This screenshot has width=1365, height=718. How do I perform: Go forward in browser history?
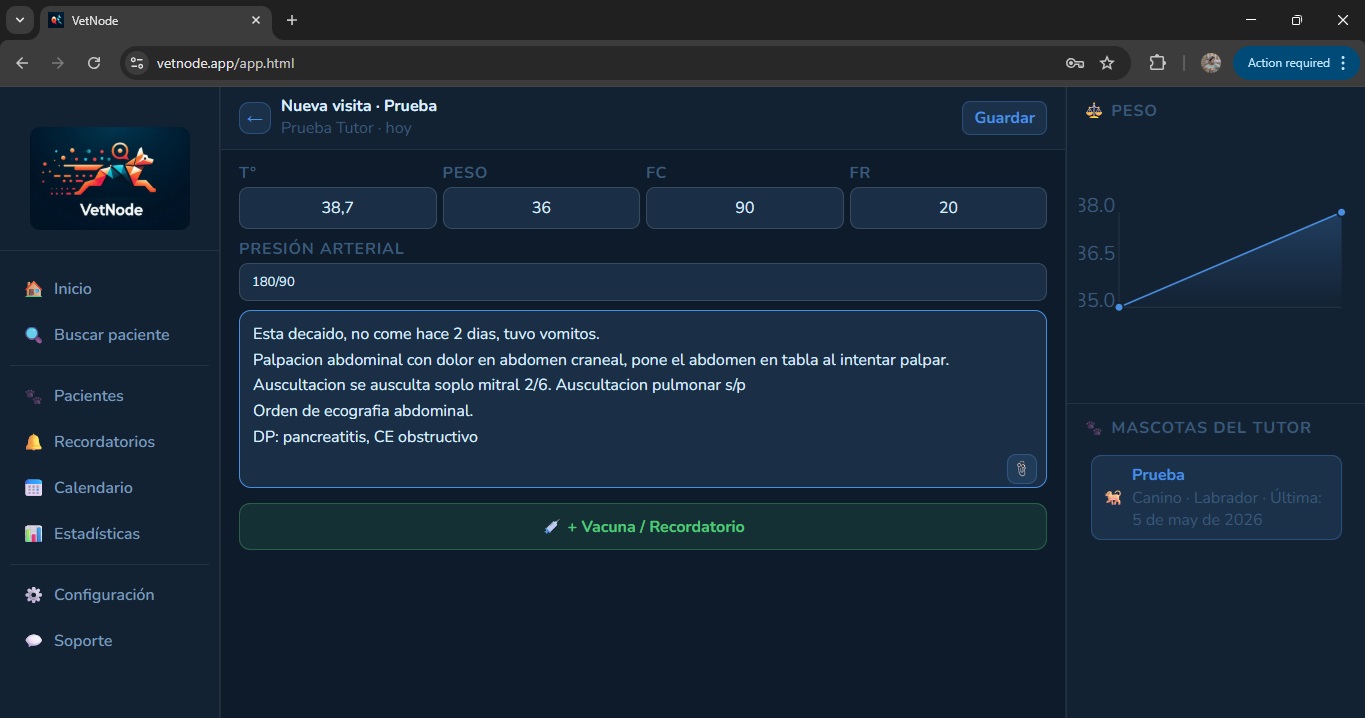tap(58, 63)
